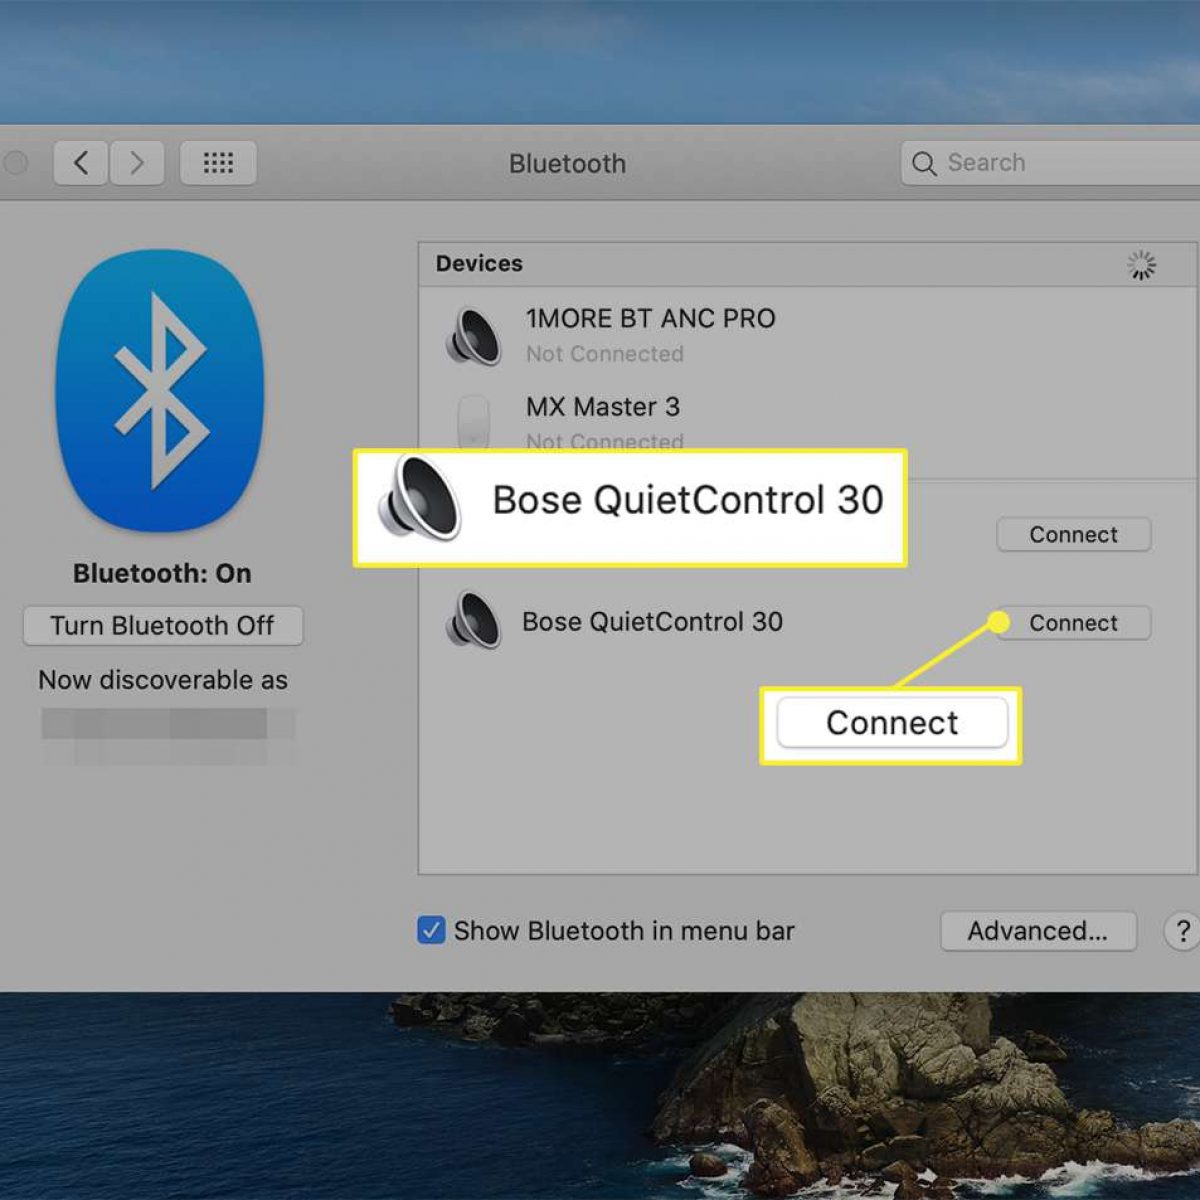The width and height of the screenshot is (1200, 1200).
Task: Select the 1MORE BT ANC PRO device name
Action: tap(650, 319)
